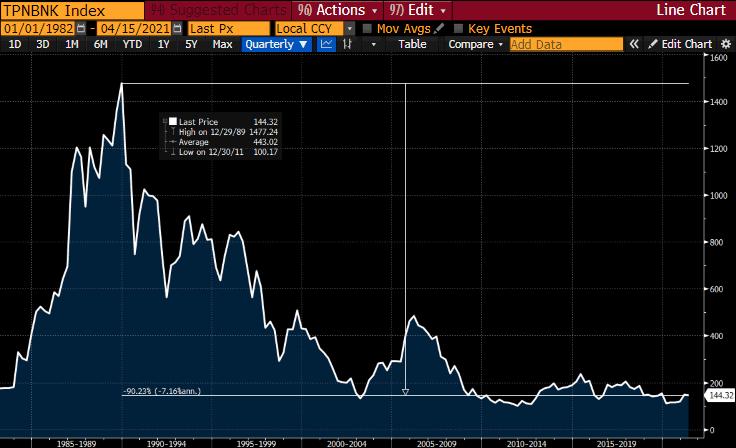Open chart settings gear icon
The image size is (736, 448).
point(726,44)
